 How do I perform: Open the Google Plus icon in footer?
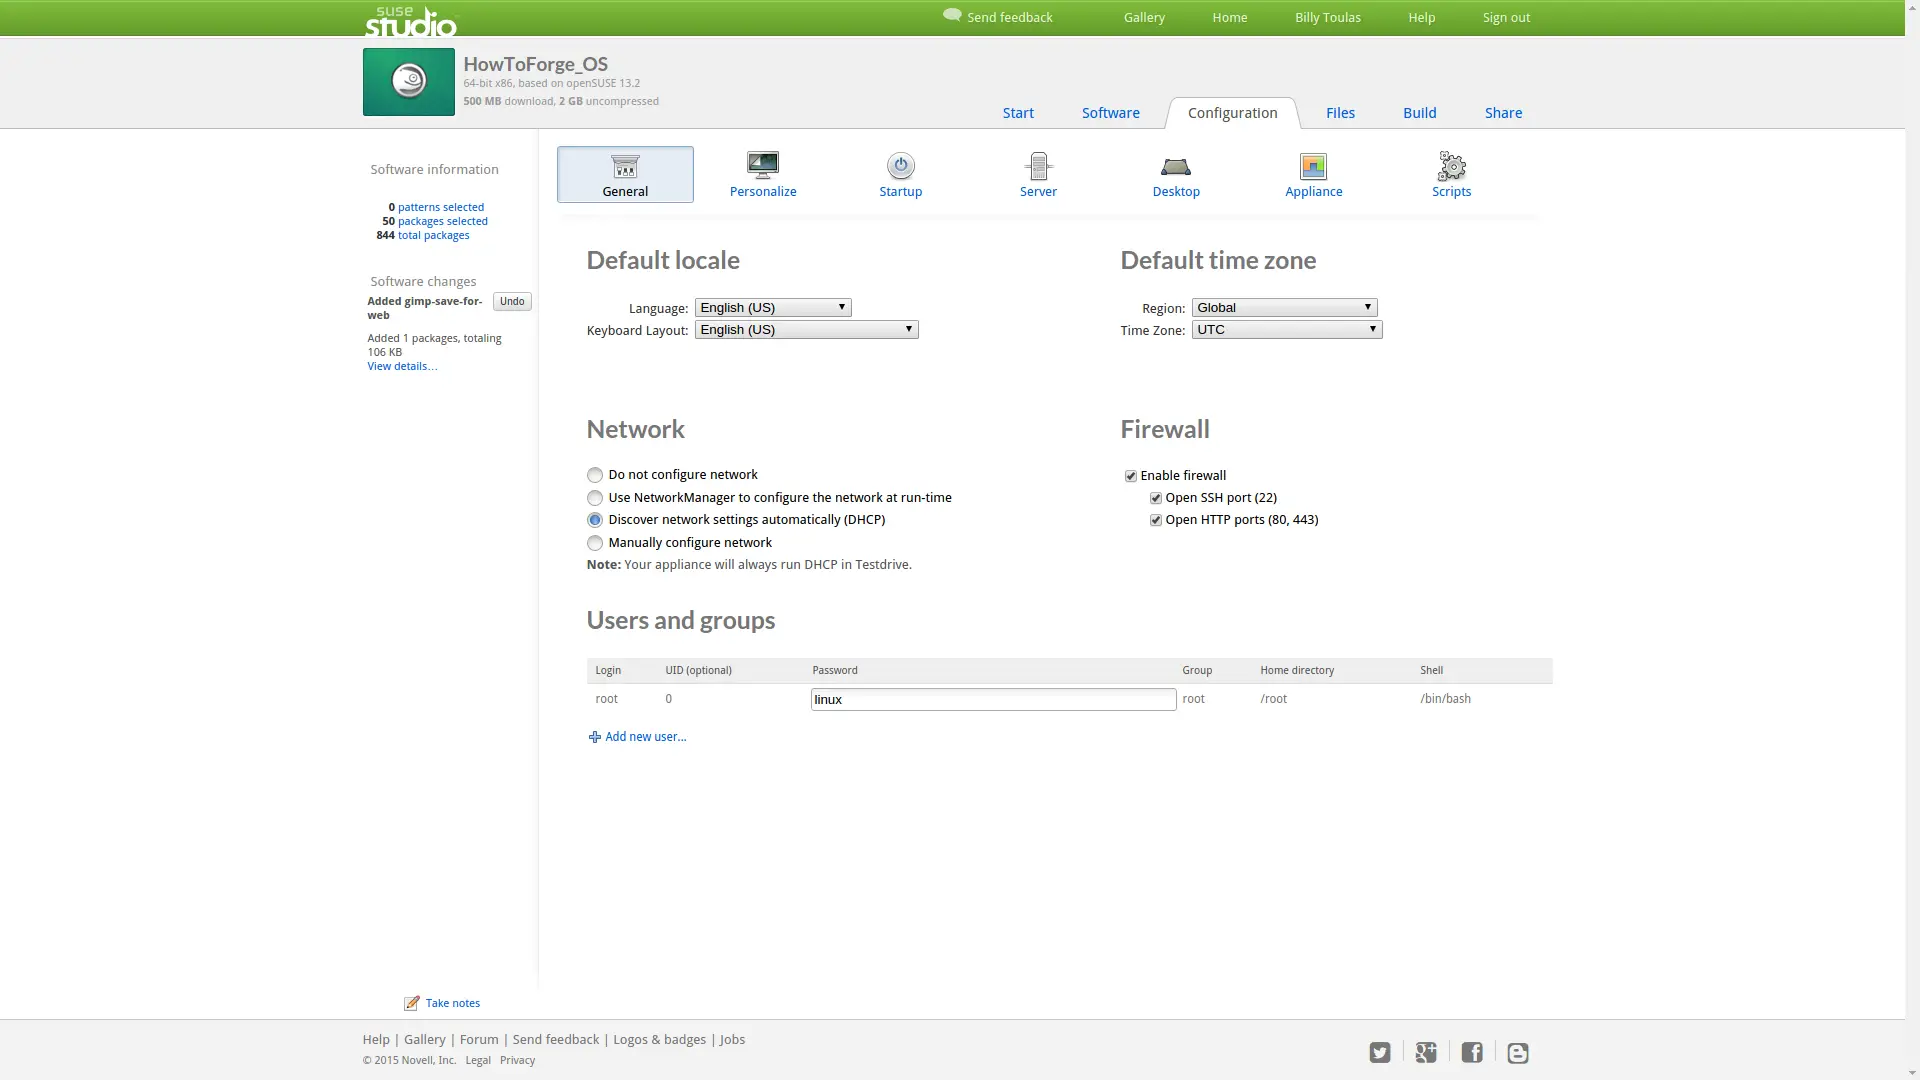click(1426, 1052)
